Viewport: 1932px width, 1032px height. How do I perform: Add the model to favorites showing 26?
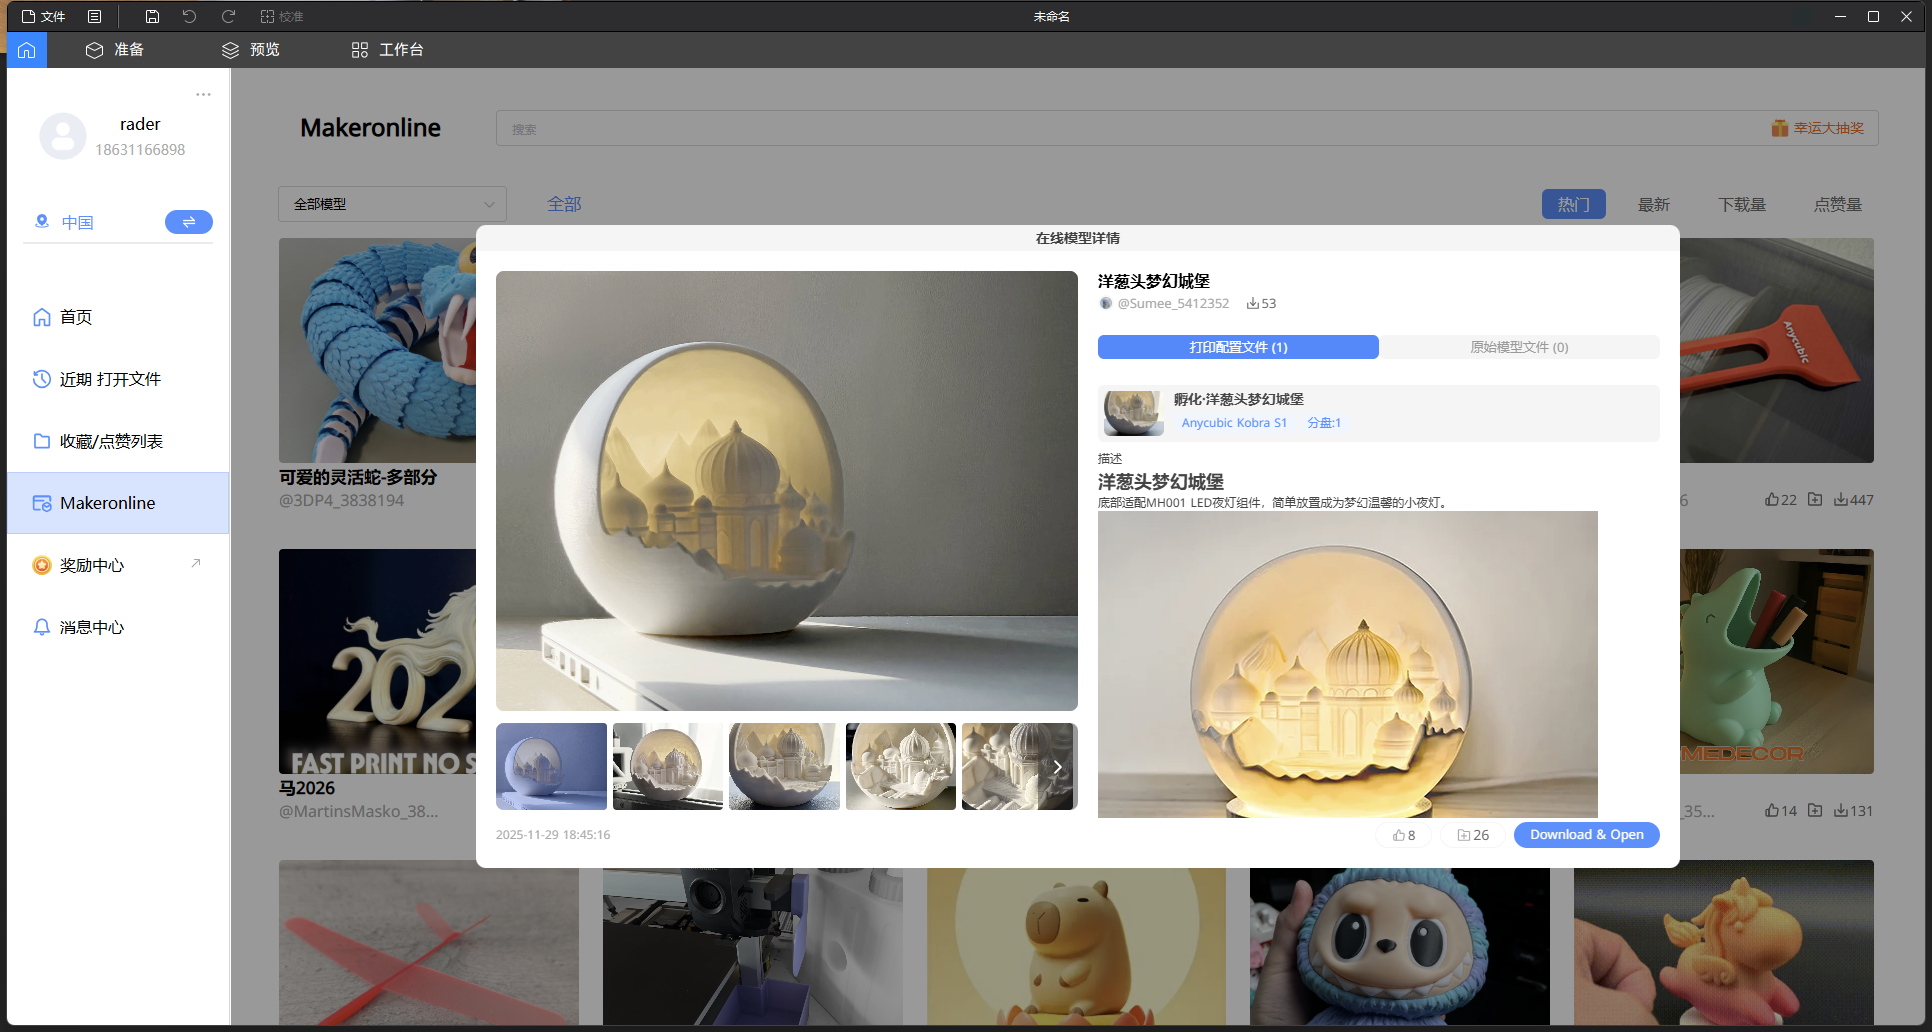pos(1473,835)
